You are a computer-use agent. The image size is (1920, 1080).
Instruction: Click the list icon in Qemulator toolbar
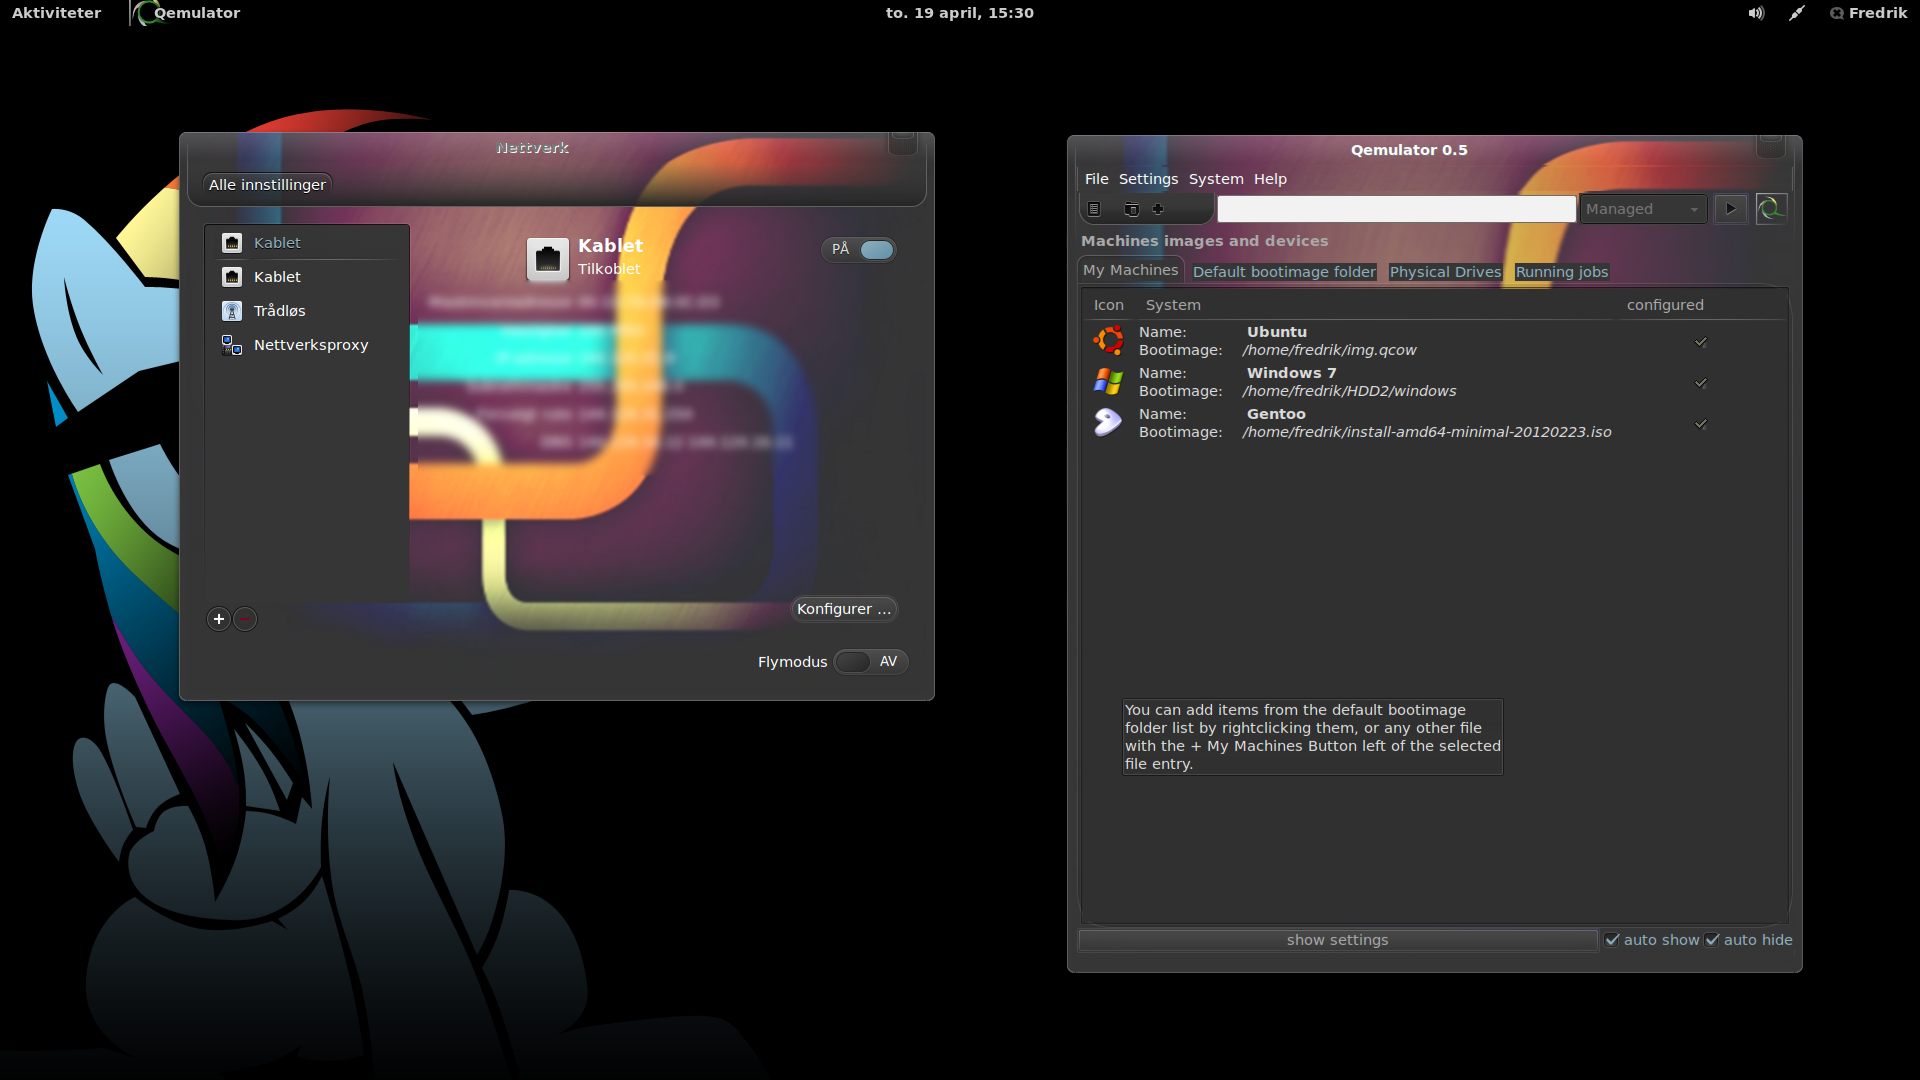1095,209
